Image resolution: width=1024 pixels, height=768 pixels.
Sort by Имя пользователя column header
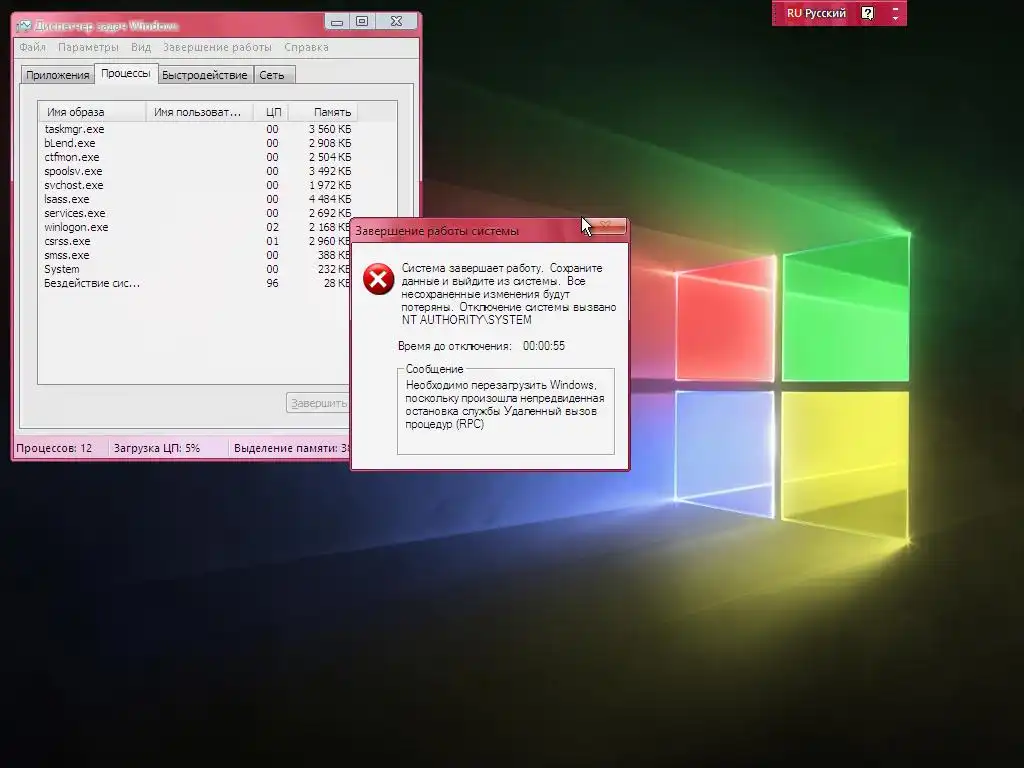click(x=199, y=112)
